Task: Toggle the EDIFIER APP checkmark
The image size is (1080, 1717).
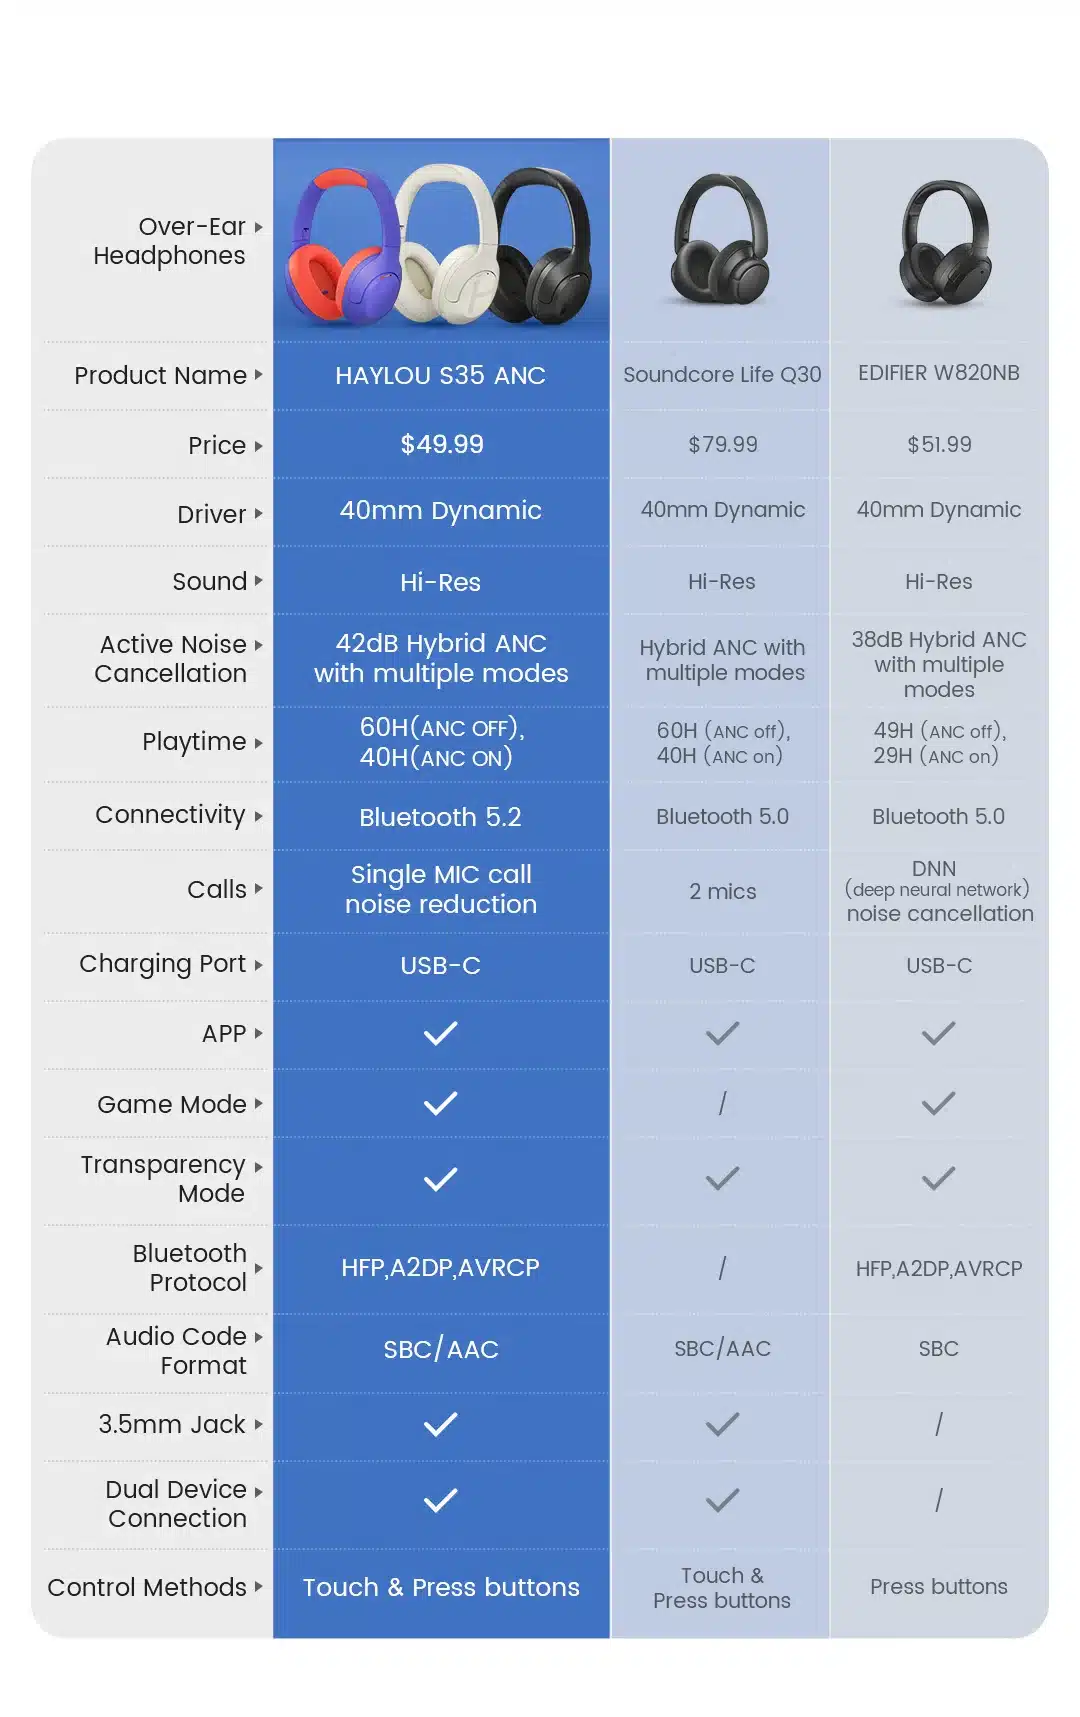Action: (938, 1033)
